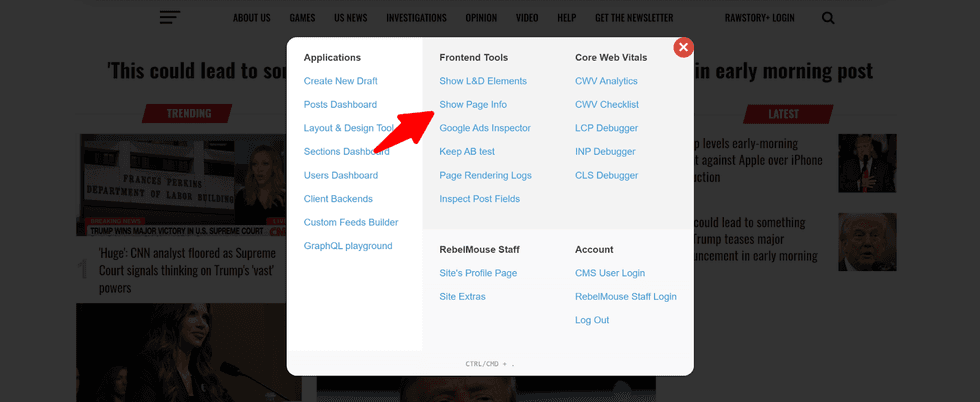
Task: Open Layout & Design Tool
Action: coord(349,128)
